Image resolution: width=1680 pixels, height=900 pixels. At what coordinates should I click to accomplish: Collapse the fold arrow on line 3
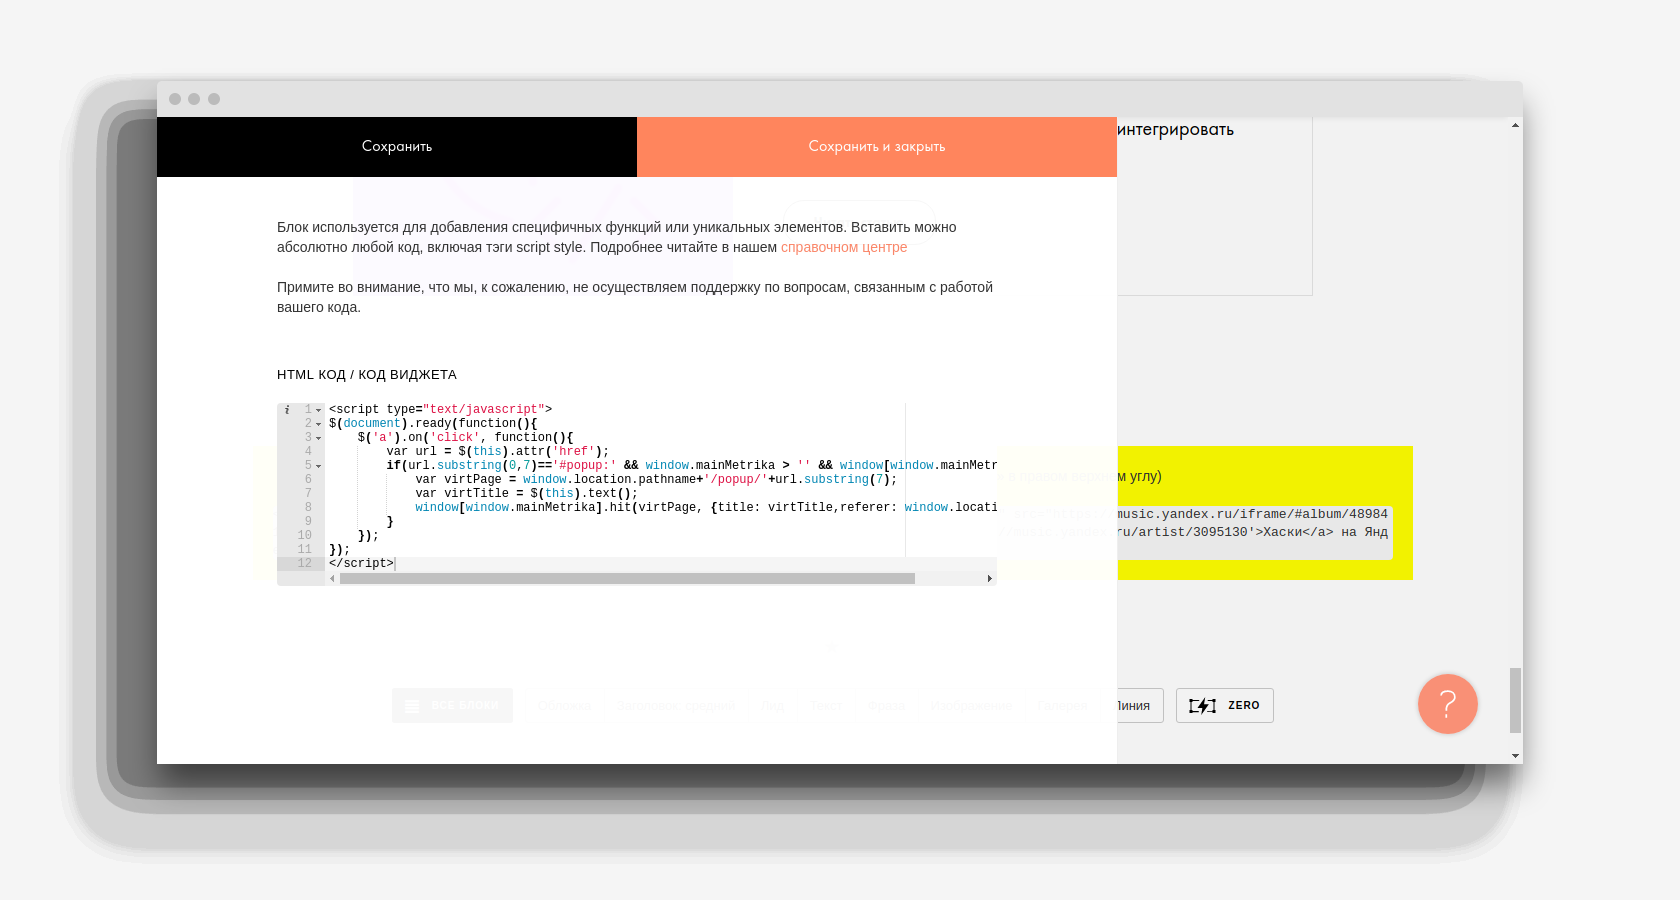(x=319, y=438)
